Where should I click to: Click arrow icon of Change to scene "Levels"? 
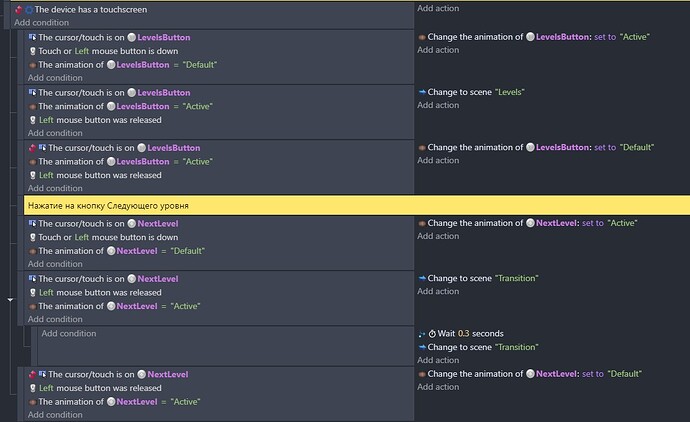point(422,92)
